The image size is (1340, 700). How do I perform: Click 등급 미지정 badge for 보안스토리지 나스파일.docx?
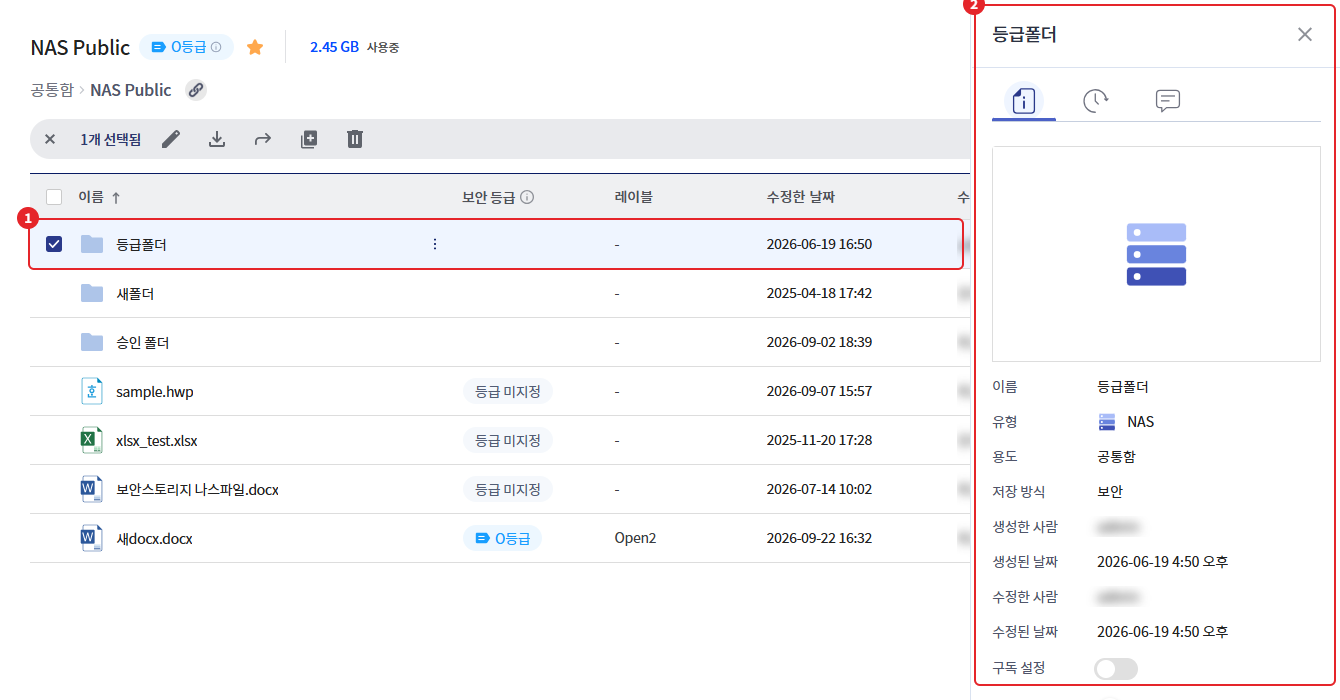click(x=508, y=490)
